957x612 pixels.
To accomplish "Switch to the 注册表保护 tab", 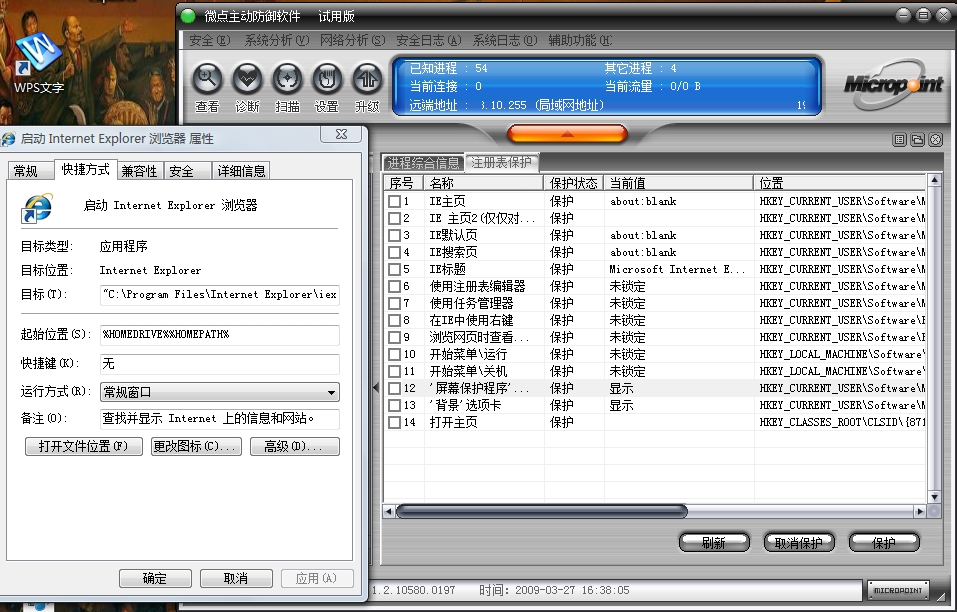I will 502,162.
